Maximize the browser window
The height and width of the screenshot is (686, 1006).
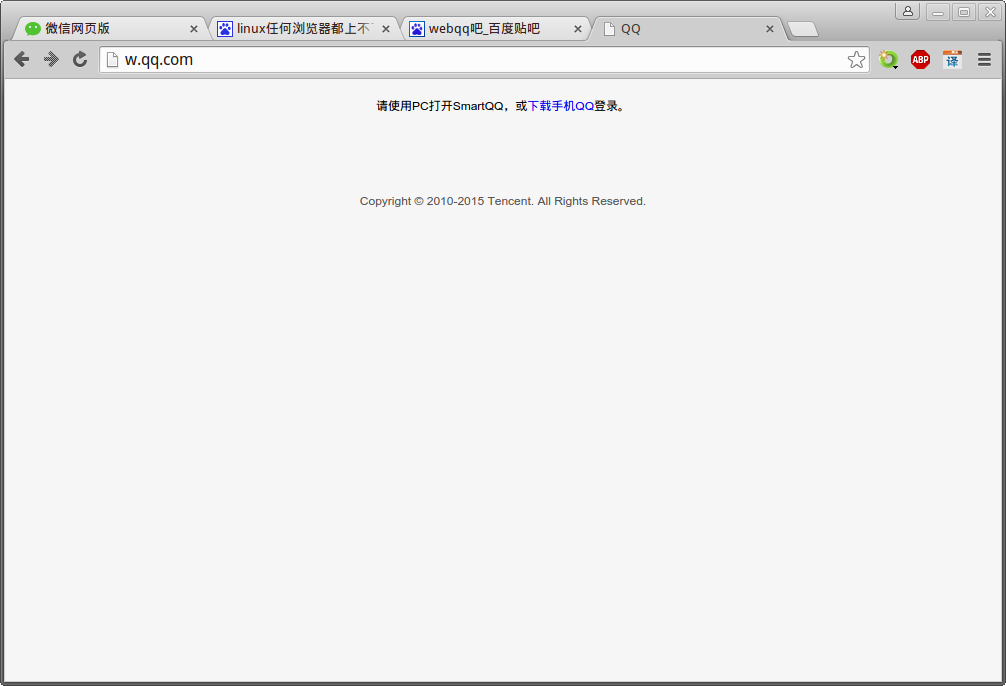[964, 12]
